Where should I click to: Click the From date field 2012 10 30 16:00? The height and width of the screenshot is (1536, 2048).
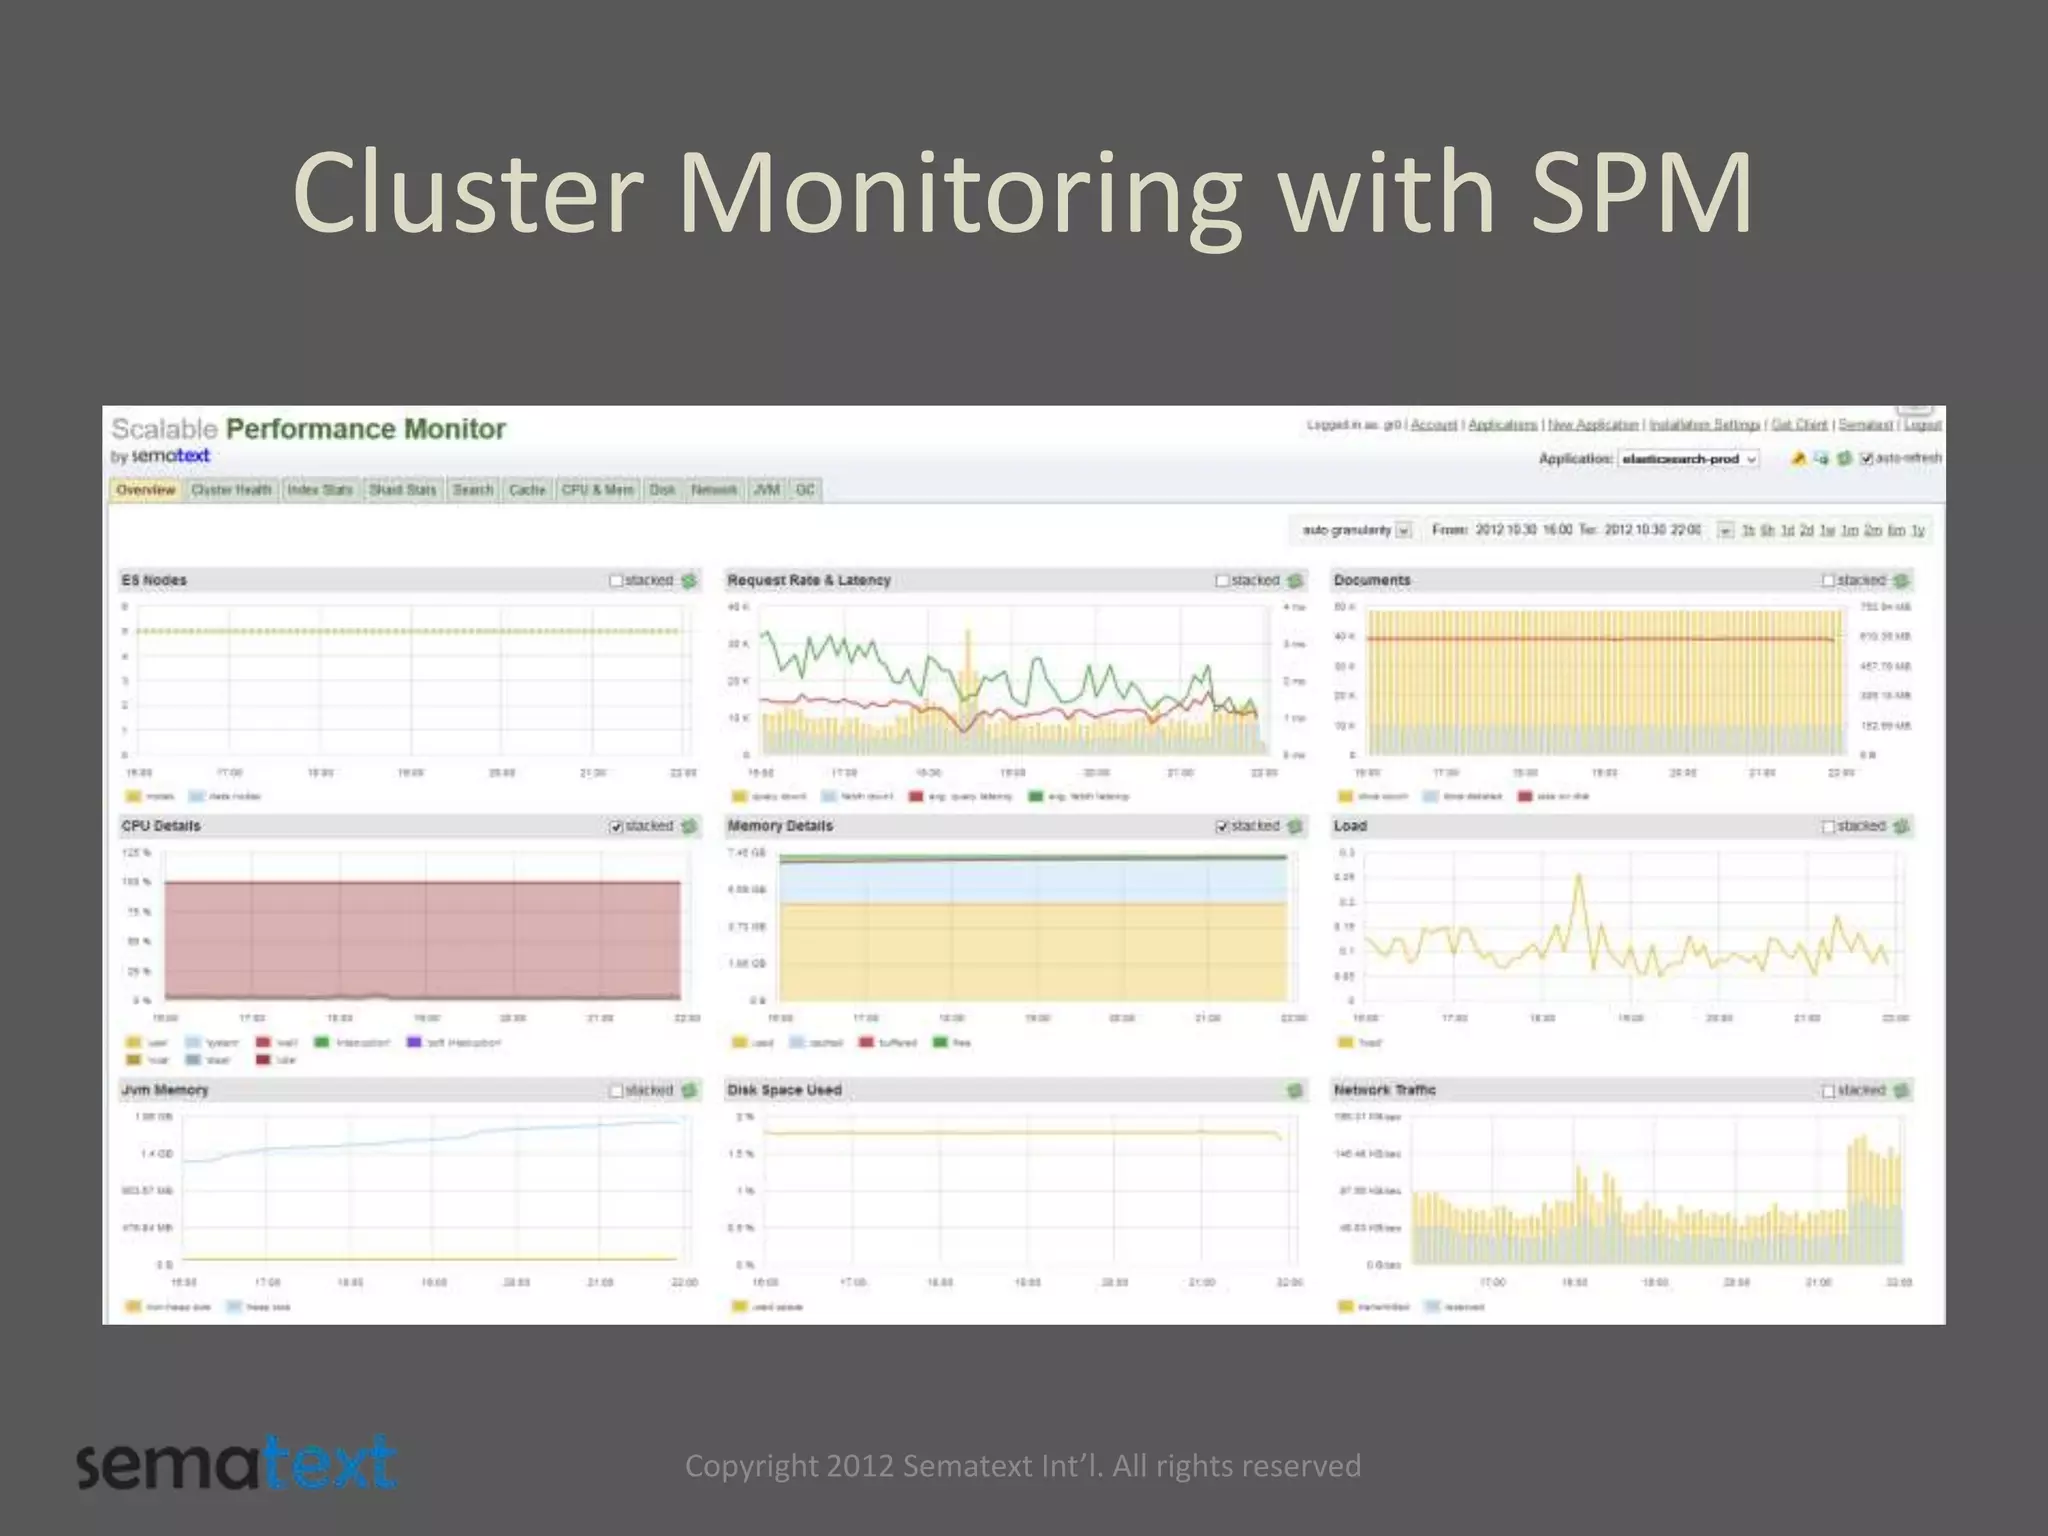[x=1524, y=530]
